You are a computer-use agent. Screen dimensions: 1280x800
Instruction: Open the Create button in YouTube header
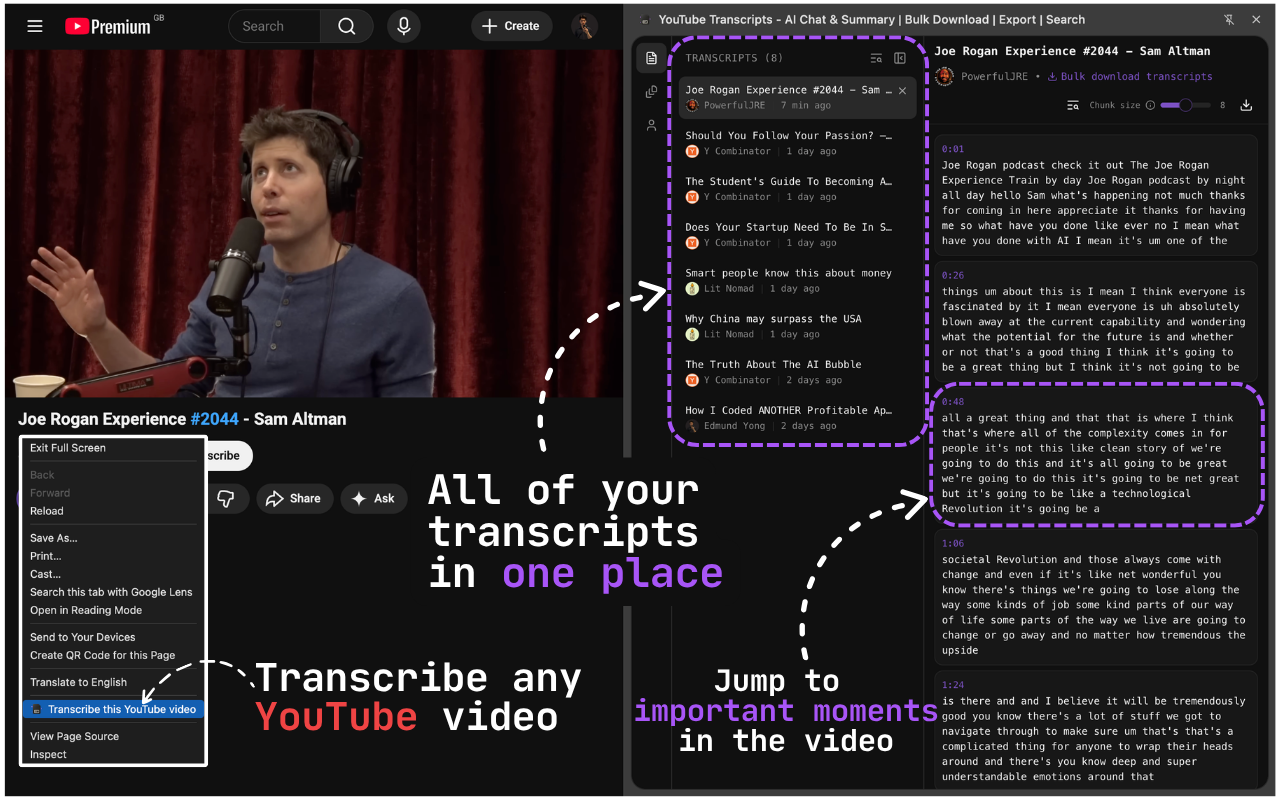tap(511, 27)
